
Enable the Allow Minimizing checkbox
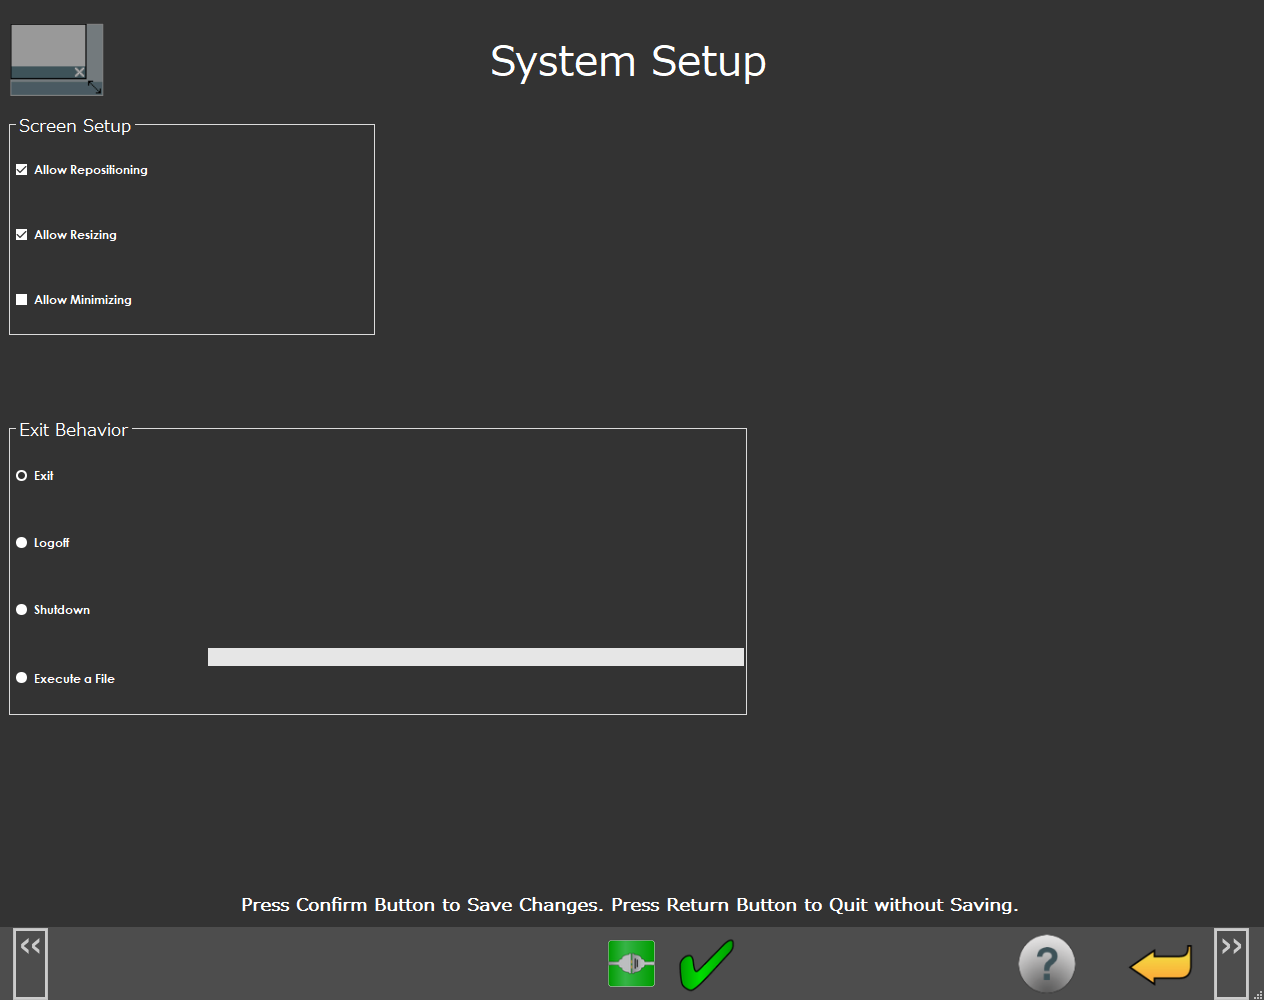(22, 300)
